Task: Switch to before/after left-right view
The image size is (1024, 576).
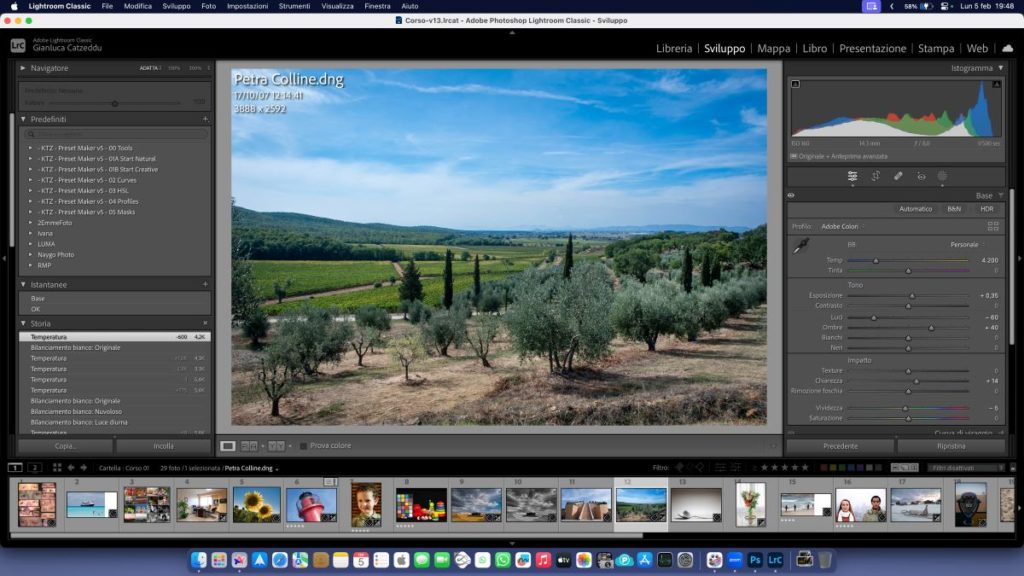Action: coord(249,446)
